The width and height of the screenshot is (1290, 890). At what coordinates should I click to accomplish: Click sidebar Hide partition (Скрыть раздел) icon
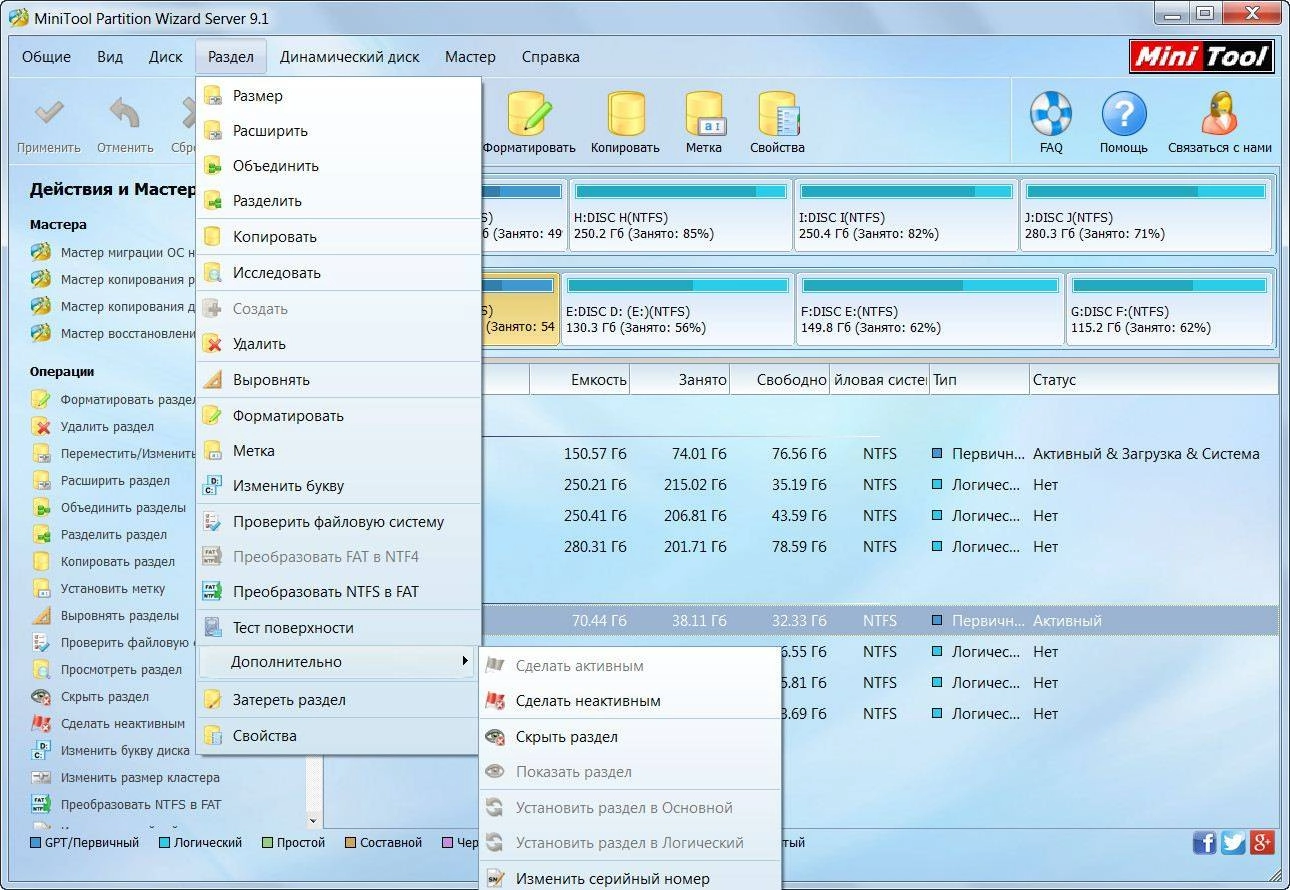coord(41,696)
